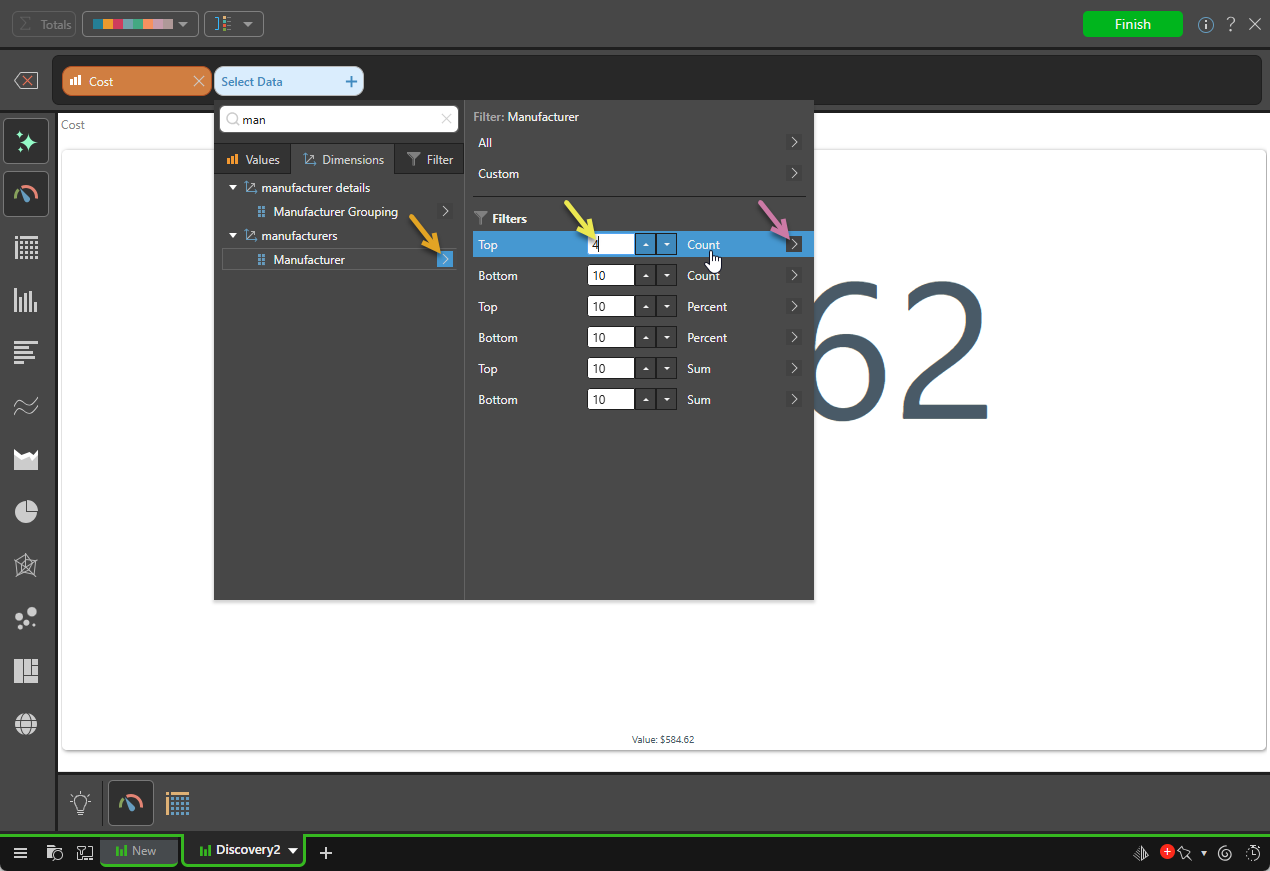Clear the search box text
Image resolution: width=1270 pixels, height=871 pixels.
point(446,119)
